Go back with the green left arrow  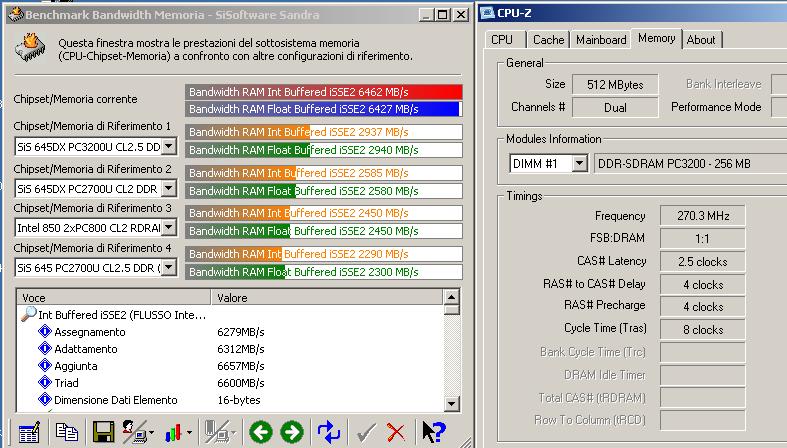coord(260,432)
